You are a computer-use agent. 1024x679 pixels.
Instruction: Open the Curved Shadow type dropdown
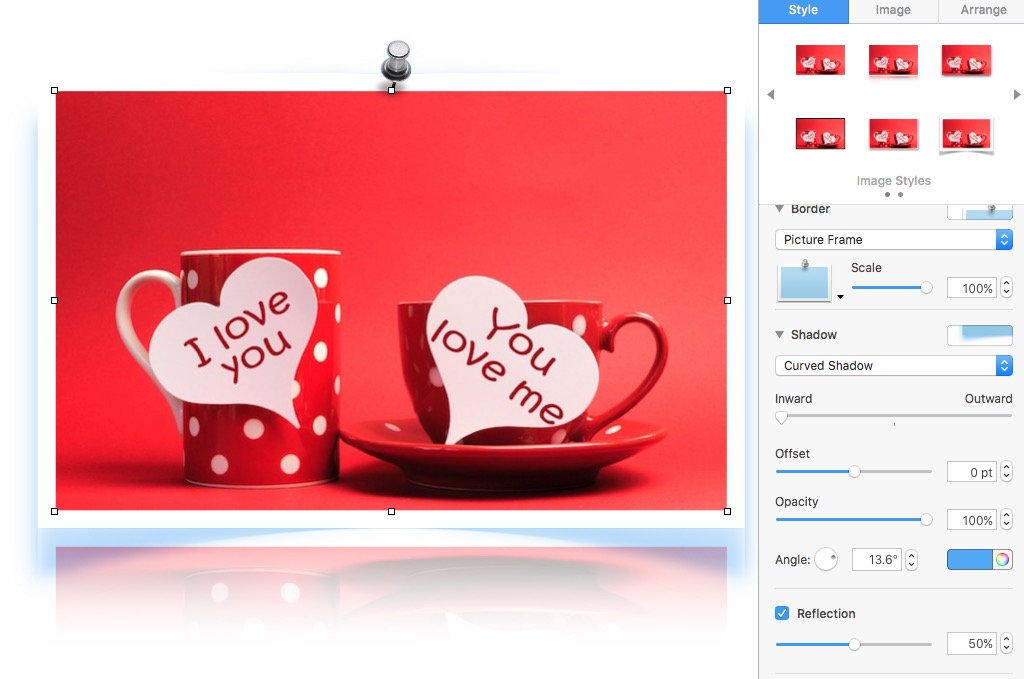click(893, 366)
